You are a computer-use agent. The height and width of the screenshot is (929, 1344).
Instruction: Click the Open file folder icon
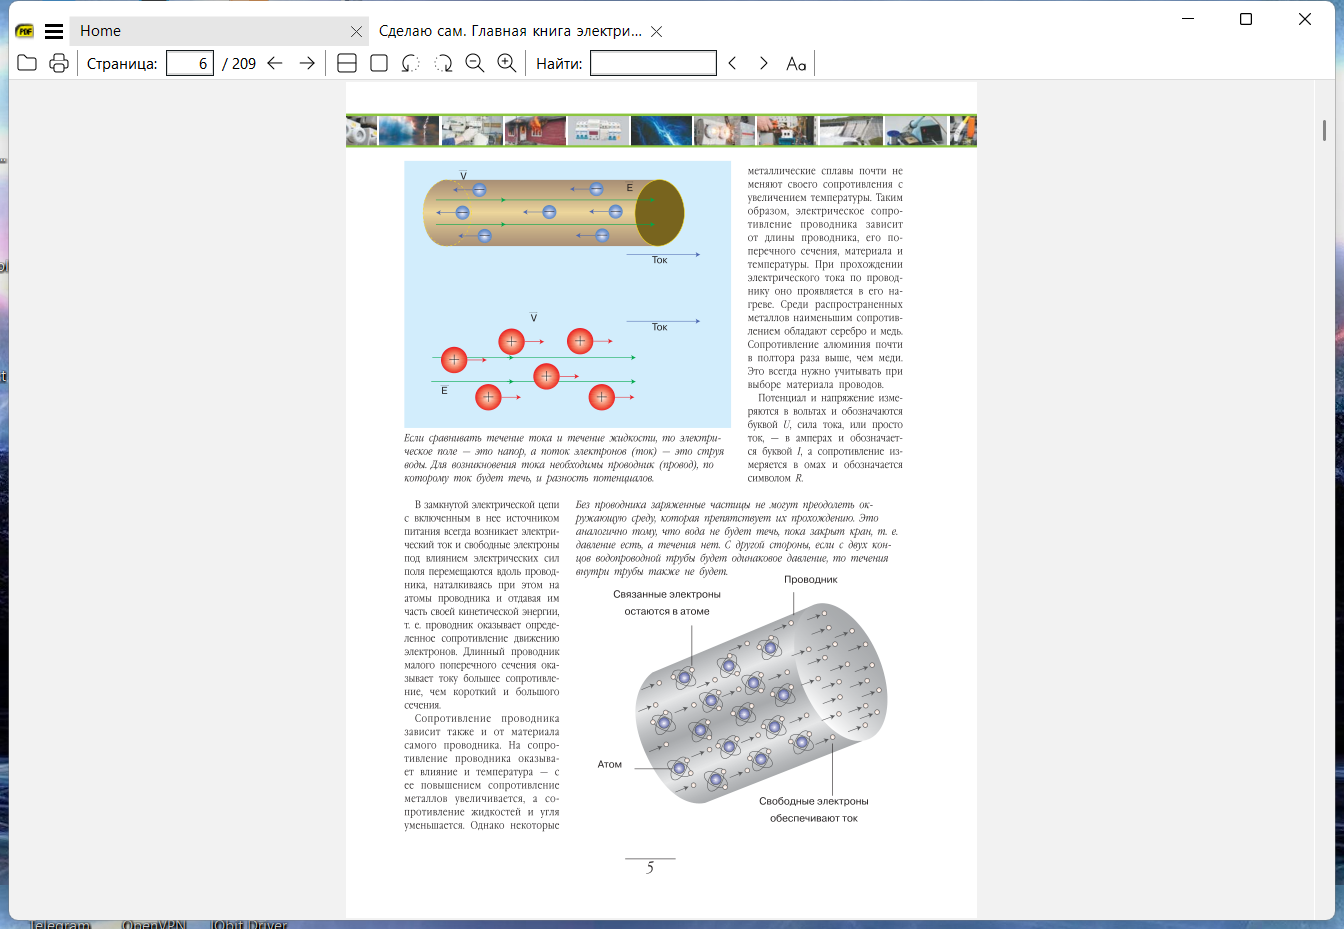point(27,63)
